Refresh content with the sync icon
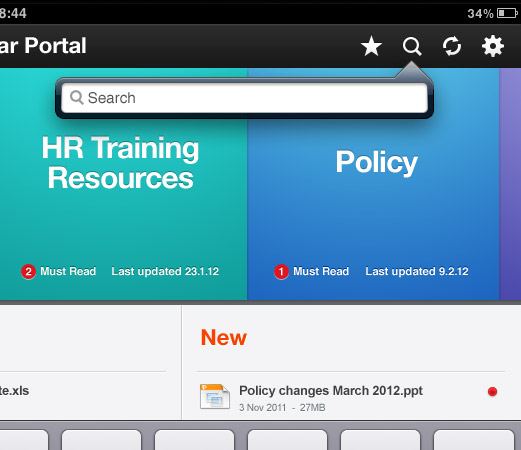This screenshot has width=521, height=450. pos(452,46)
